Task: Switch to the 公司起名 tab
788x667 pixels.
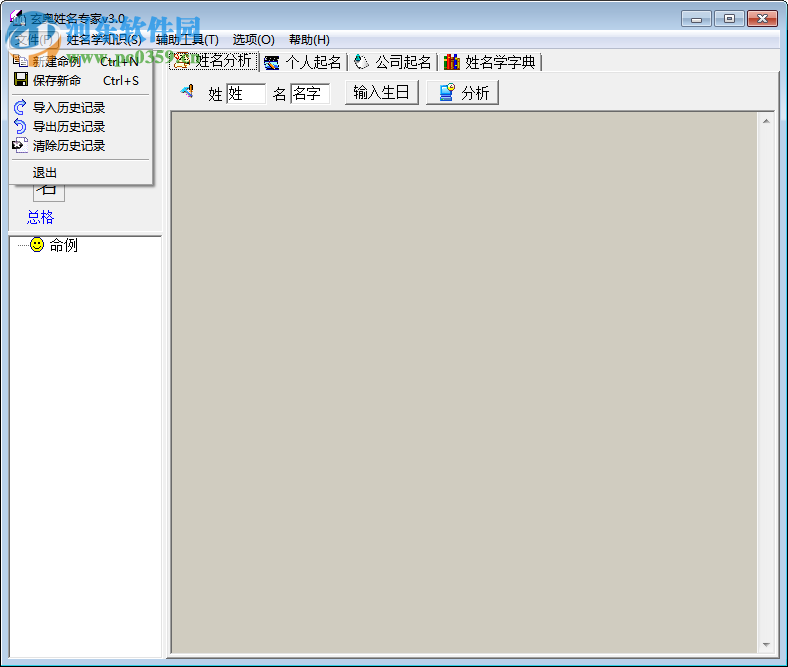Action: [392, 62]
